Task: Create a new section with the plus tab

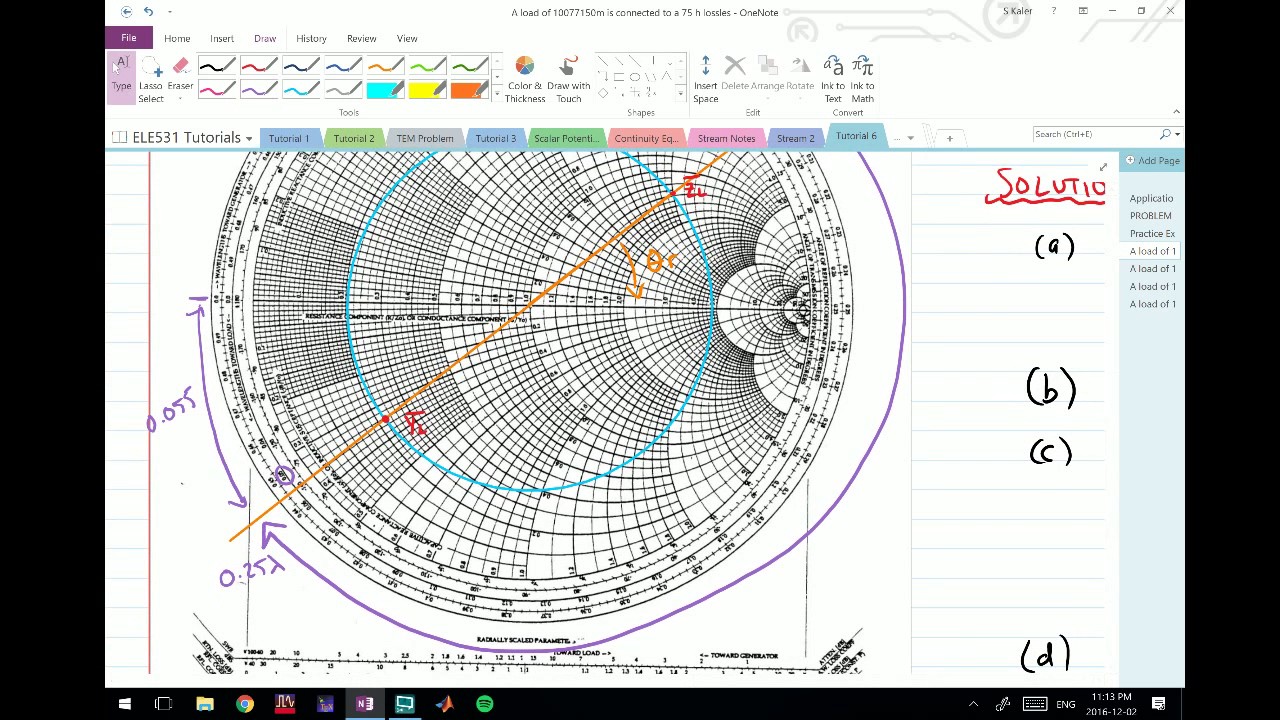Action: pos(949,138)
